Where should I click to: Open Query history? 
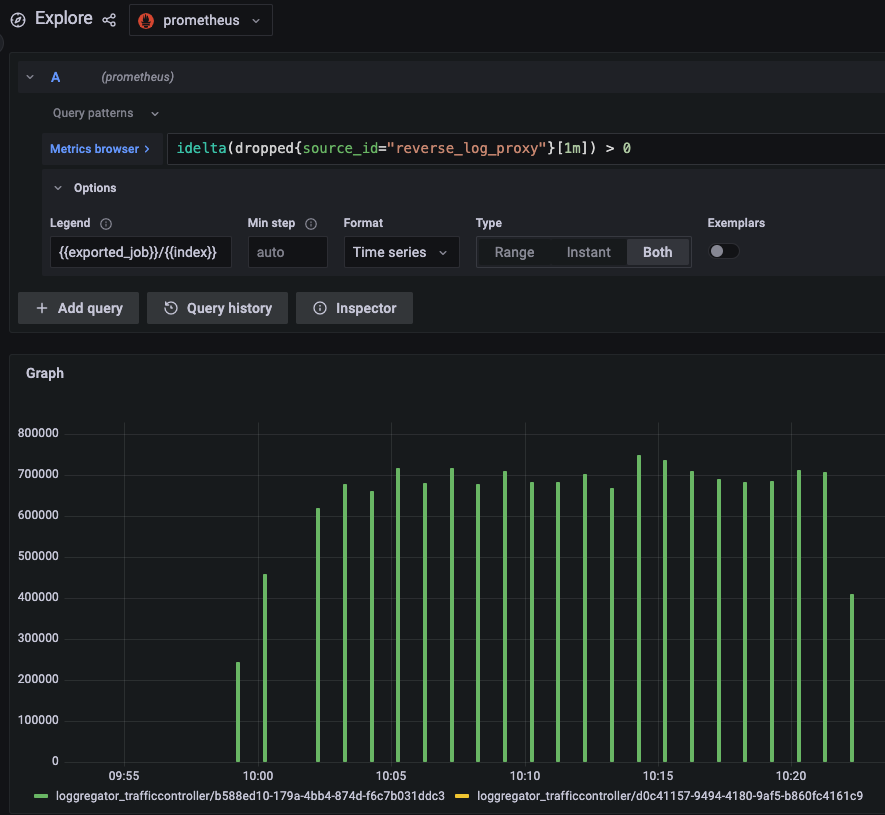point(217,308)
